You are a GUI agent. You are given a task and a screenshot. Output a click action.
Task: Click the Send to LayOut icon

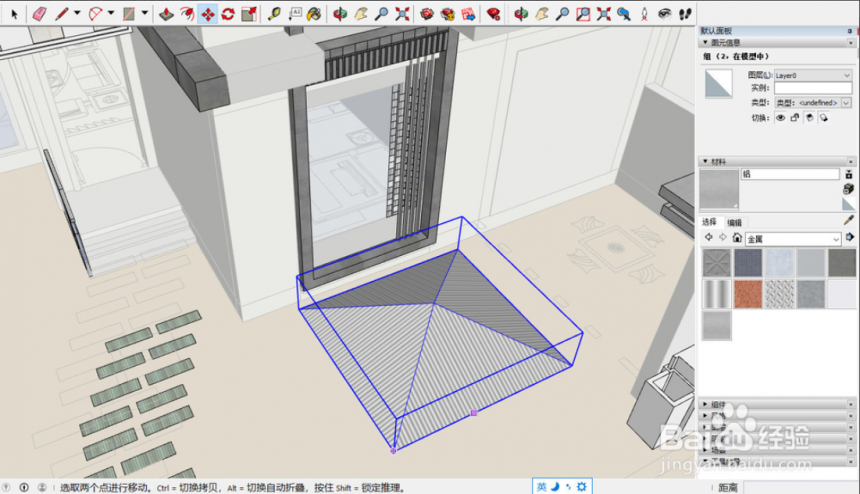click(x=468, y=14)
